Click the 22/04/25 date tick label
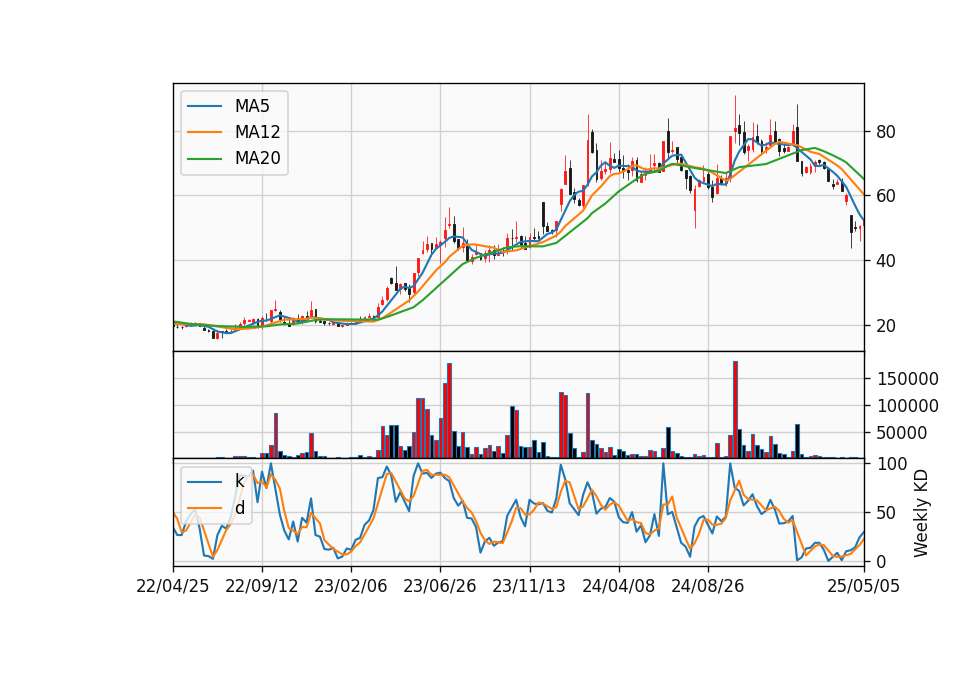Image resolution: width=960 pixels, height=690 pixels. [173, 586]
